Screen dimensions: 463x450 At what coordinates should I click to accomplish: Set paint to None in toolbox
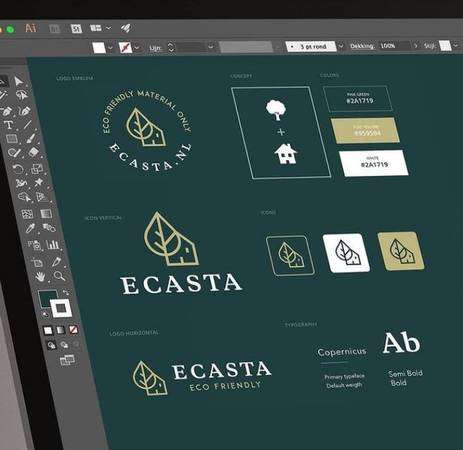click(x=73, y=330)
